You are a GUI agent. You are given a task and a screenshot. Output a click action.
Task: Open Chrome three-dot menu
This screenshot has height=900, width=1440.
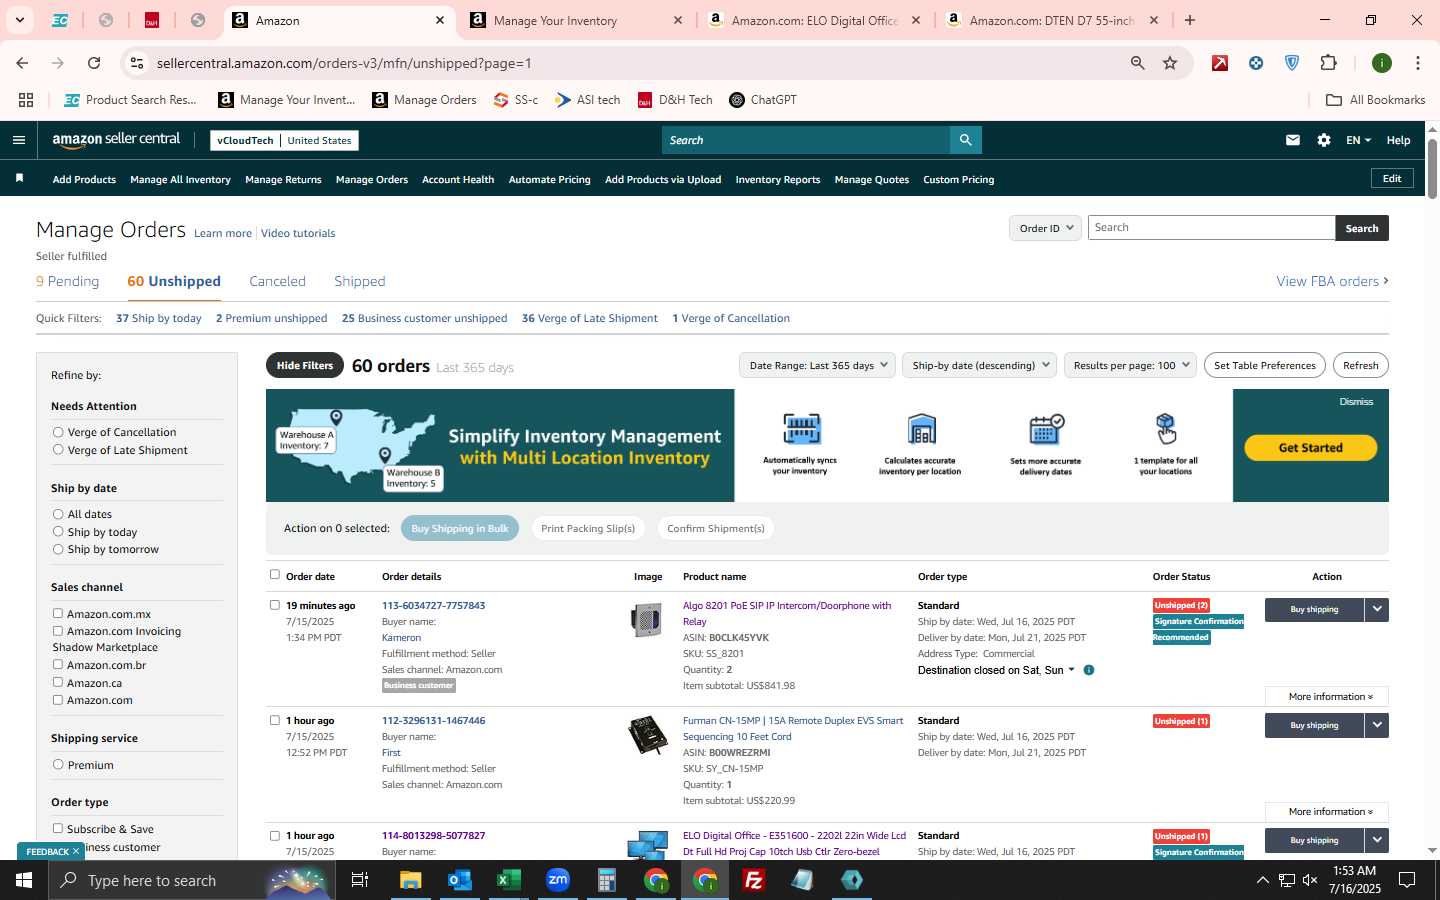click(1418, 63)
